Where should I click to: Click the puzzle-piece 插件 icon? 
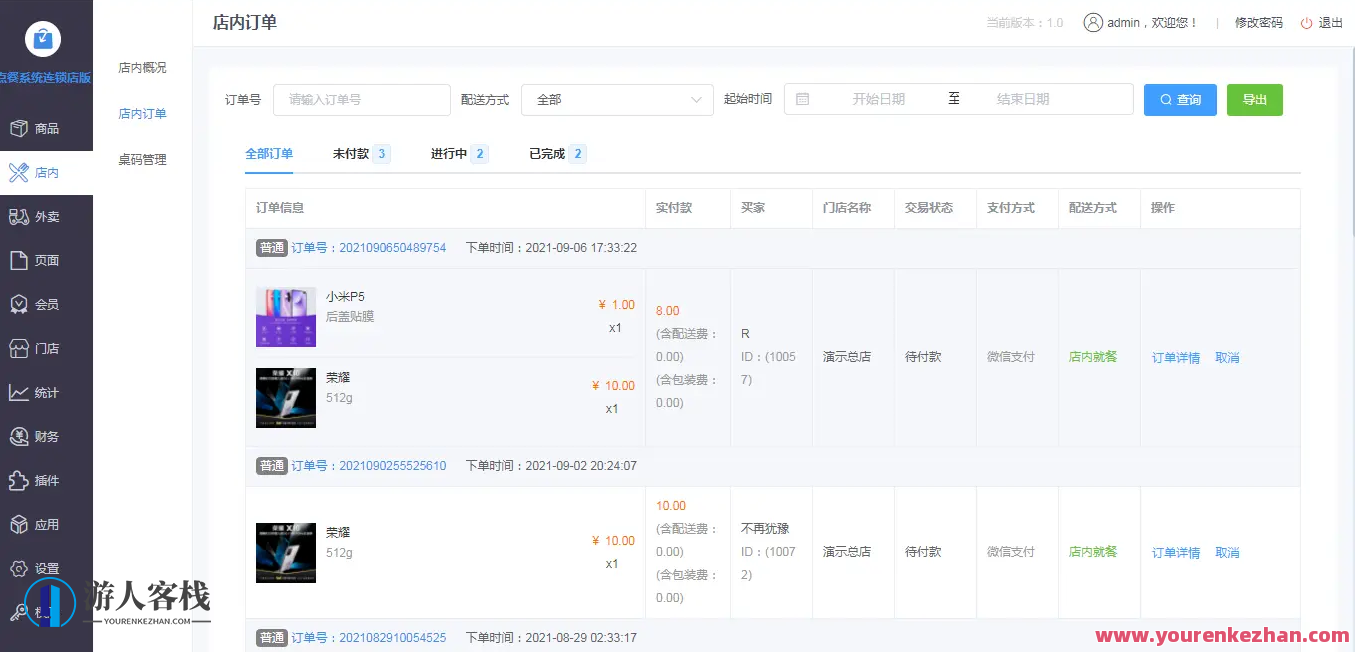tap(18, 480)
